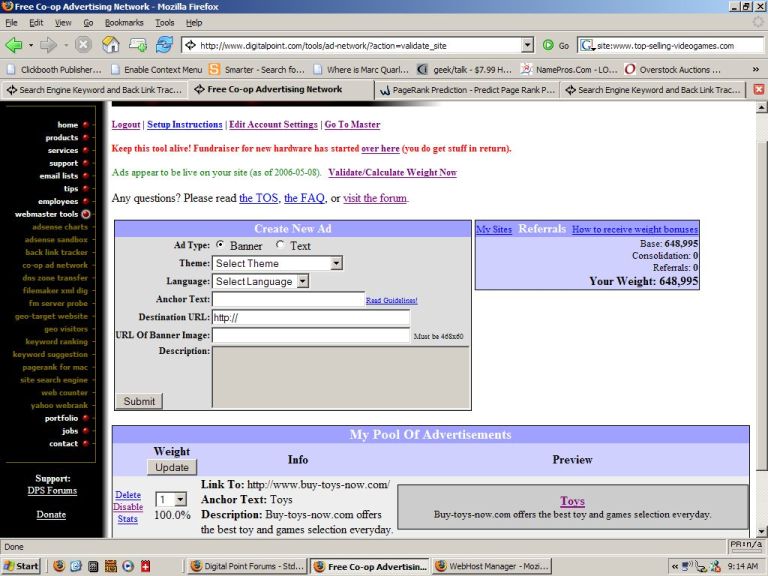Open the FAQ link

click(304, 198)
